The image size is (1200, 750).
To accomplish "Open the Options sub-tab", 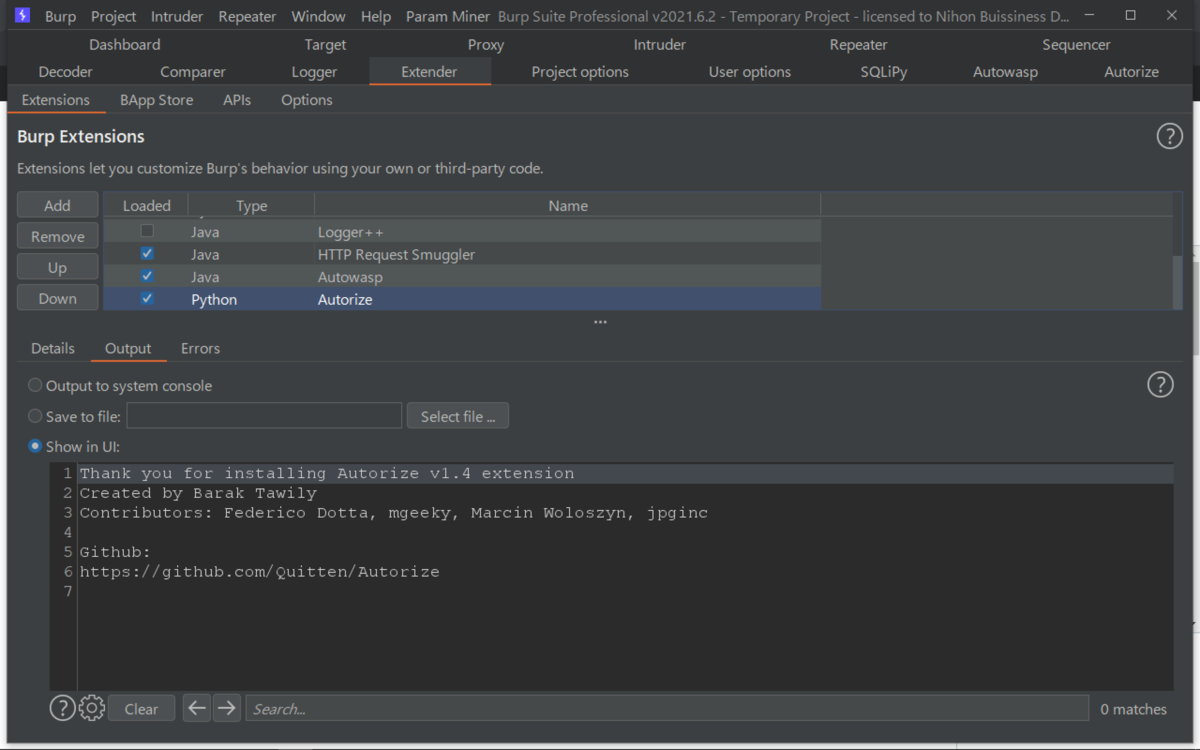I will click(x=307, y=100).
